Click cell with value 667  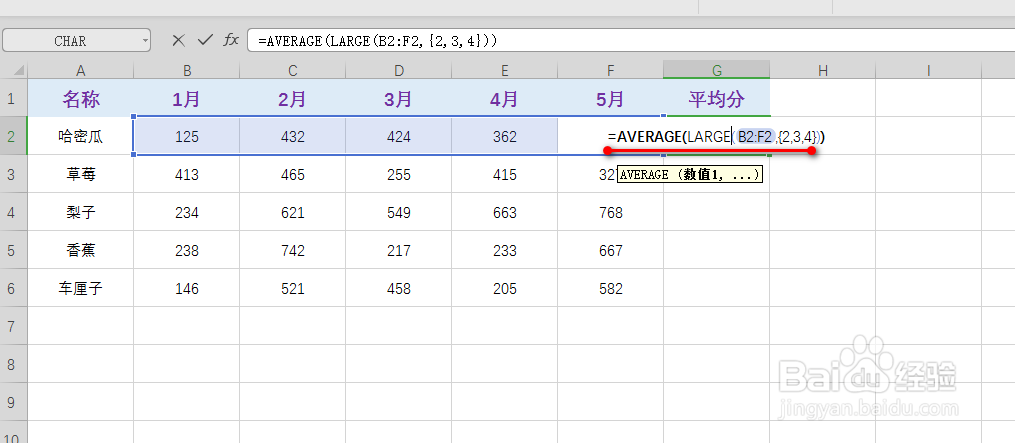point(610,250)
